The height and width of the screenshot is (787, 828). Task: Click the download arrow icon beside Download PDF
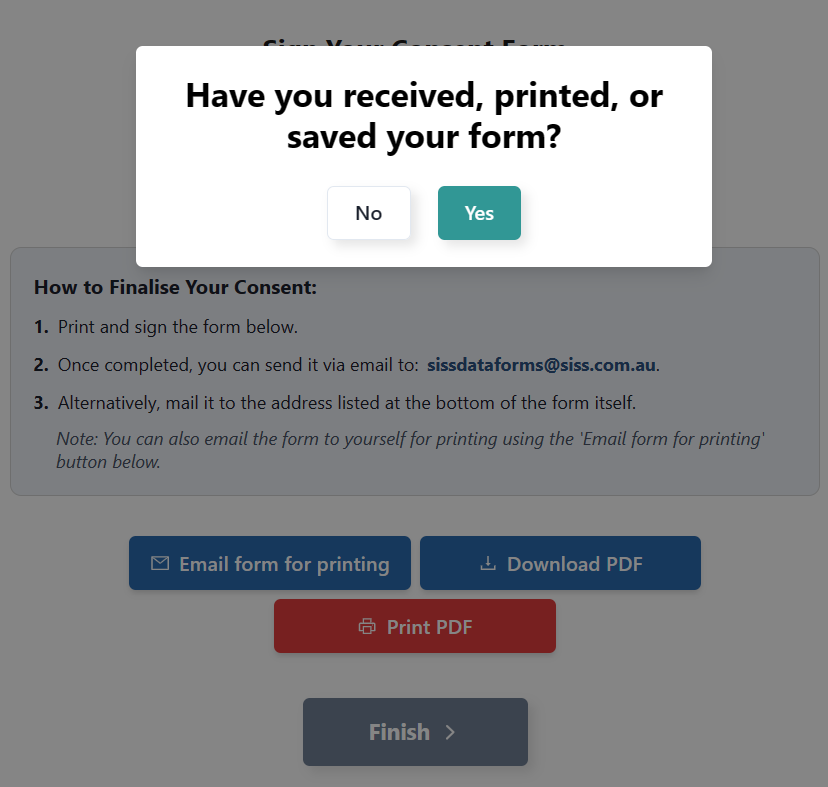click(488, 564)
